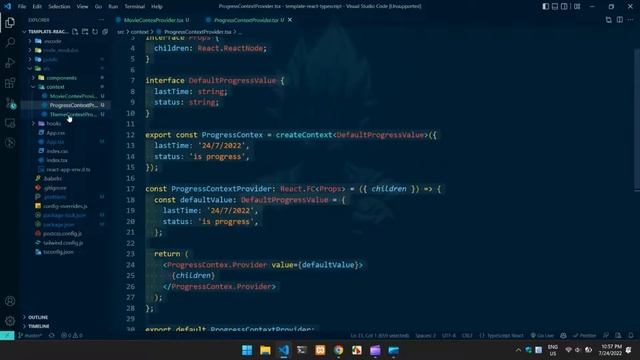Open Run and Debug view

[x=10, y=63]
